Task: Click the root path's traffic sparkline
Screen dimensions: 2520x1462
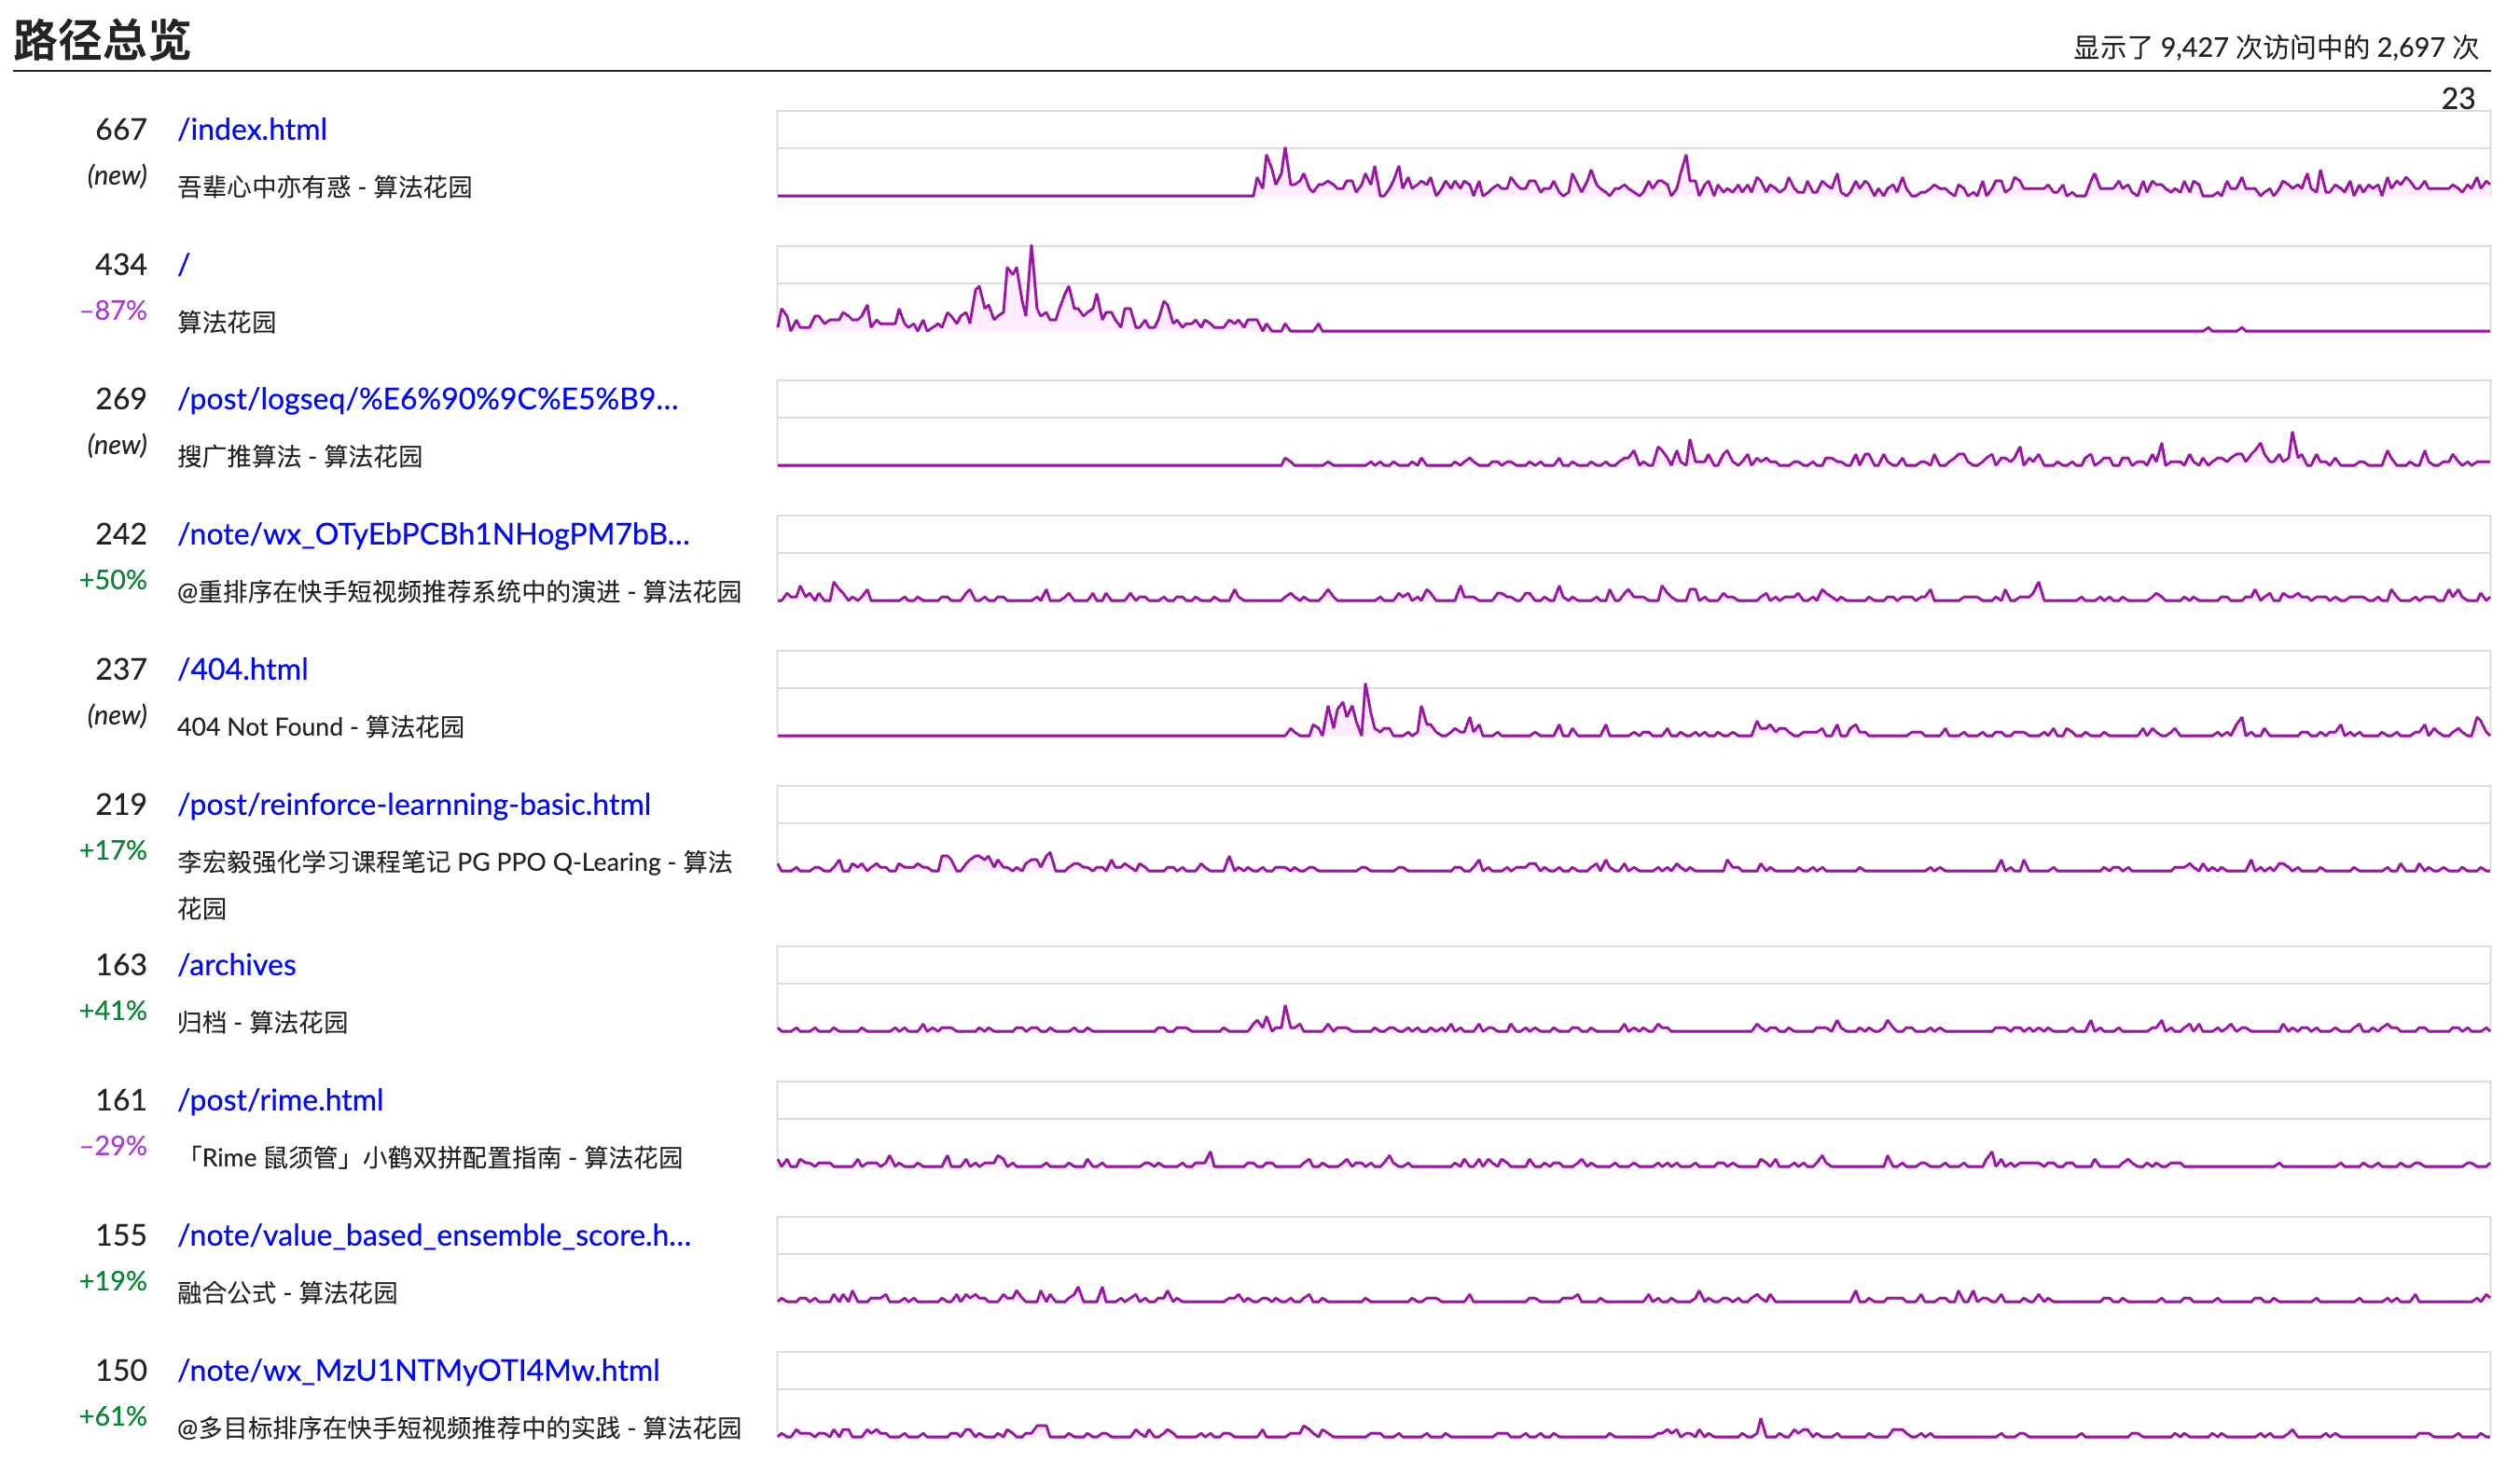Action: pos(1633,290)
